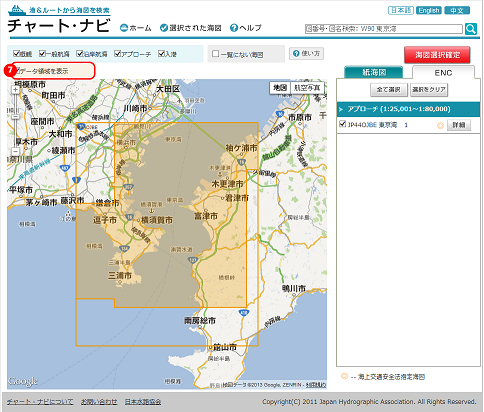Screen dimensions: 484x412
Task: Open the ヘルプ help page
Action: coord(246,28)
